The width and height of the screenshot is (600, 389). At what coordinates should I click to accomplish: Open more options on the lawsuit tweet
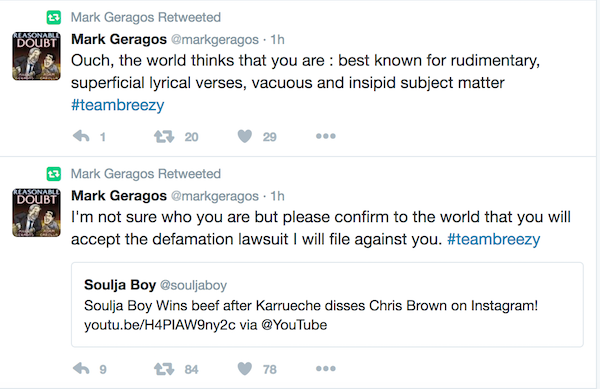(x=326, y=368)
